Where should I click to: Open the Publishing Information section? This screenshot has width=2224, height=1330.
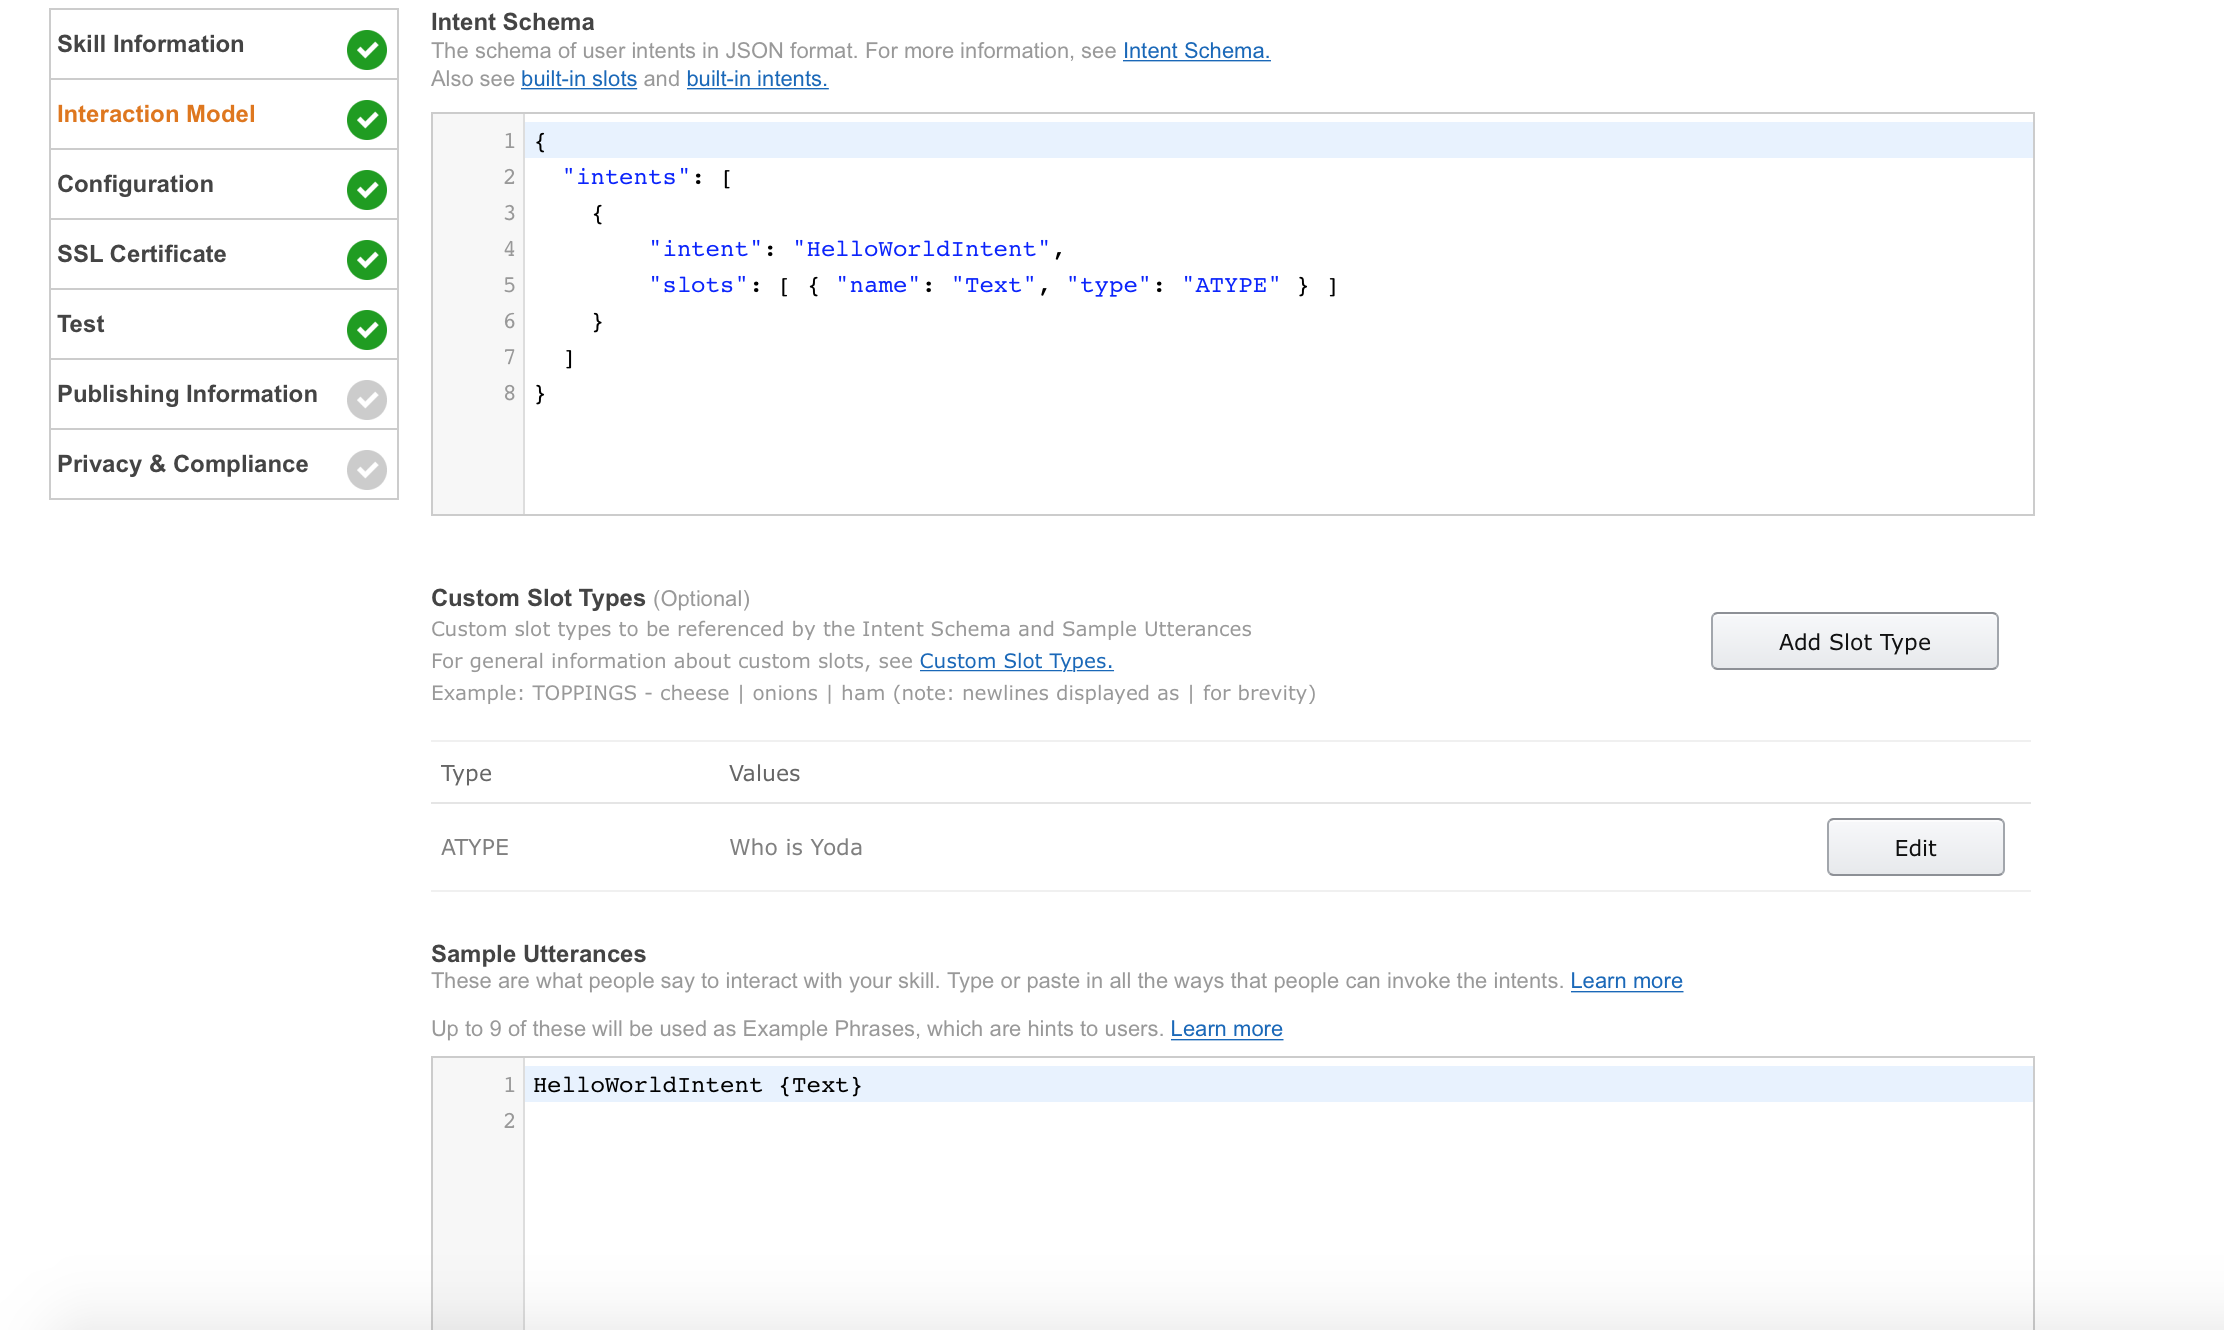187,394
